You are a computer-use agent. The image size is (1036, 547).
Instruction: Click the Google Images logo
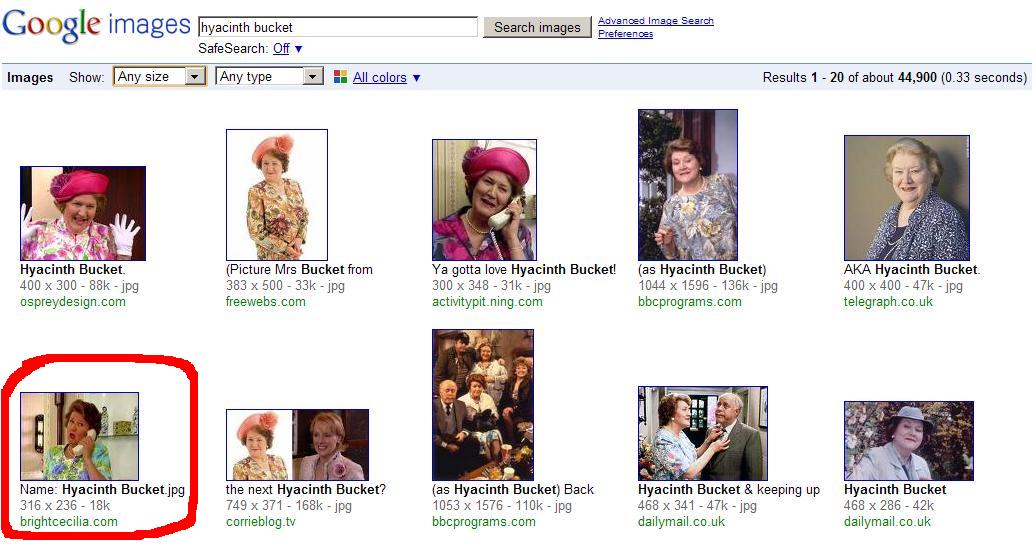[x=95, y=27]
